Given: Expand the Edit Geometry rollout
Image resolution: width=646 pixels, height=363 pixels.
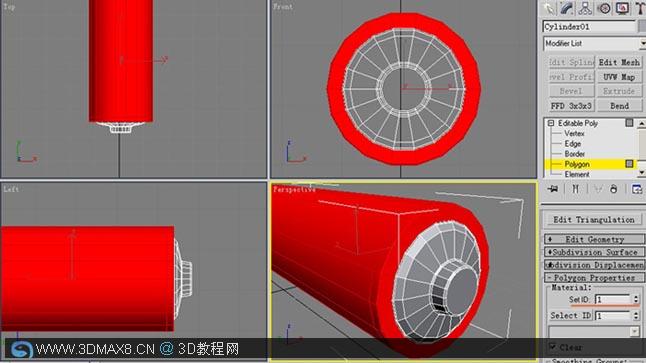Looking at the screenshot, I should (x=594, y=239).
